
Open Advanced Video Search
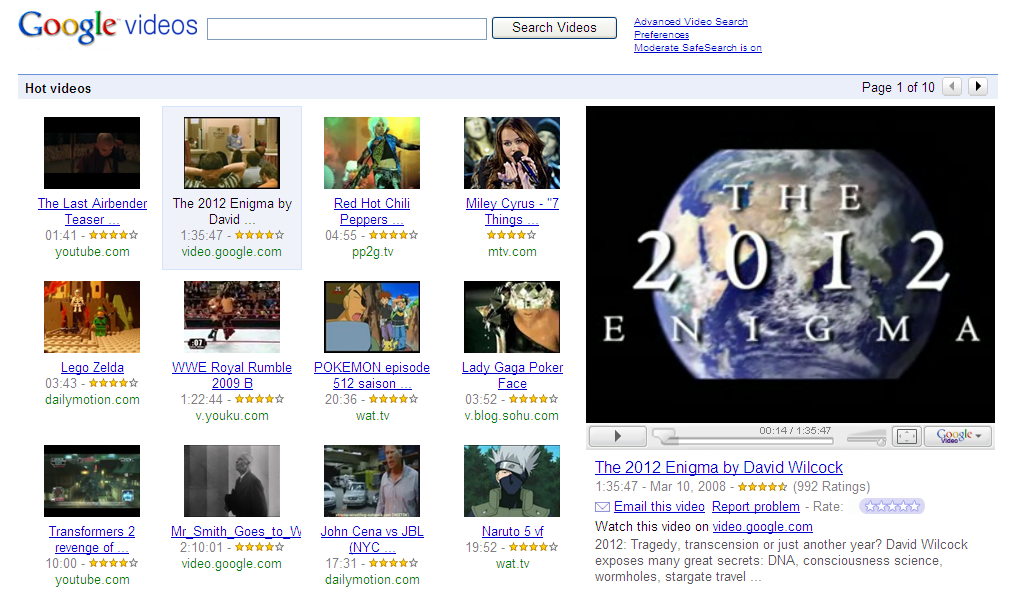pyautogui.click(x=691, y=22)
